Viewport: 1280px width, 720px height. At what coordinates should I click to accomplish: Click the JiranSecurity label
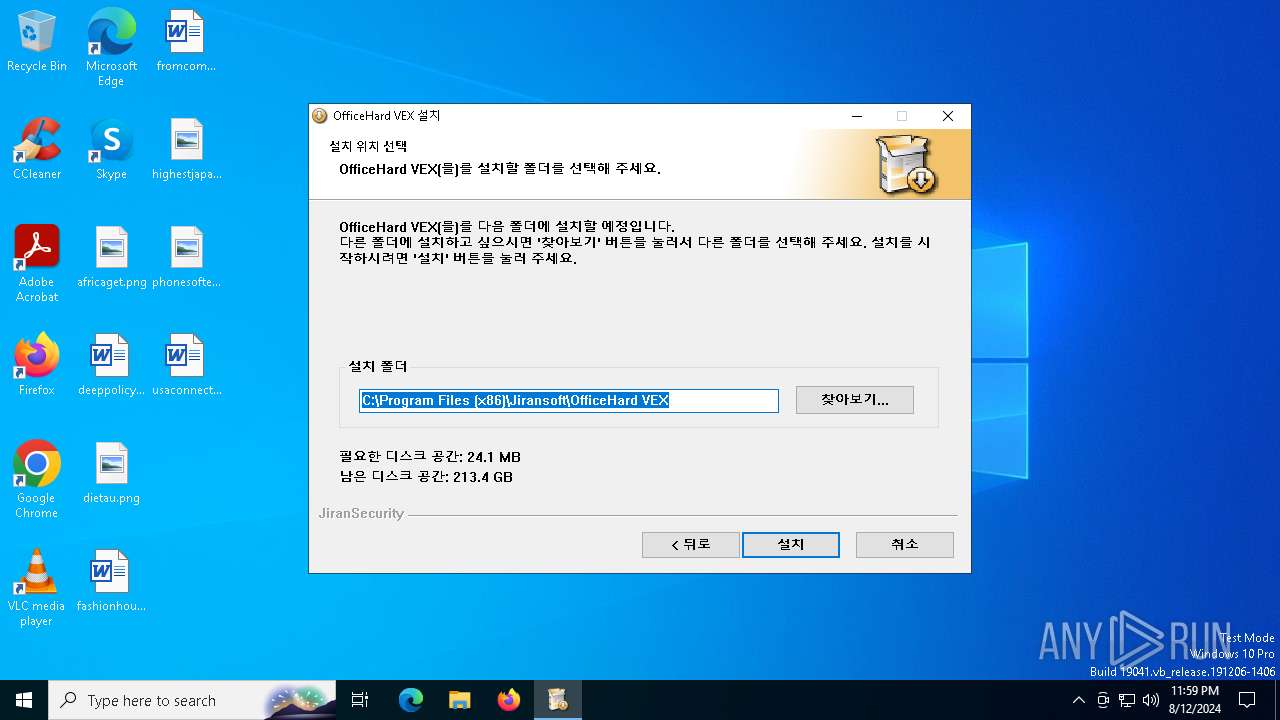pyautogui.click(x=361, y=514)
